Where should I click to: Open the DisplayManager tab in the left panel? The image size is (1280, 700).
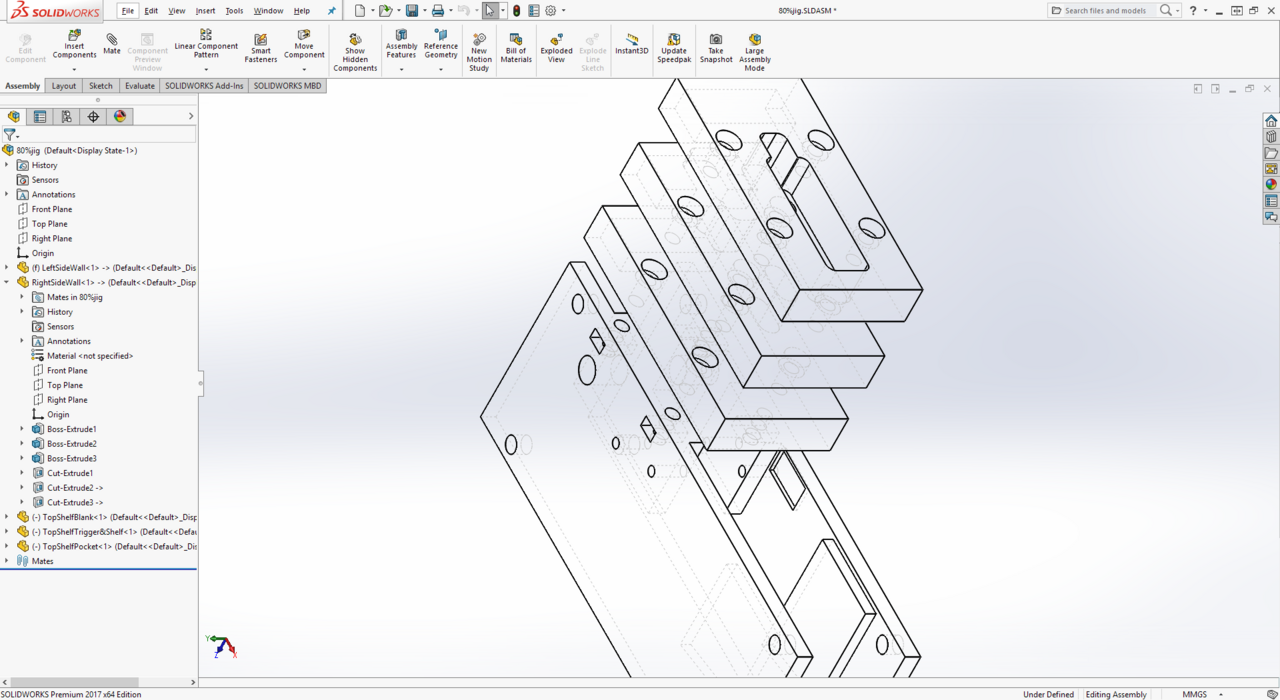click(x=120, y=117)
